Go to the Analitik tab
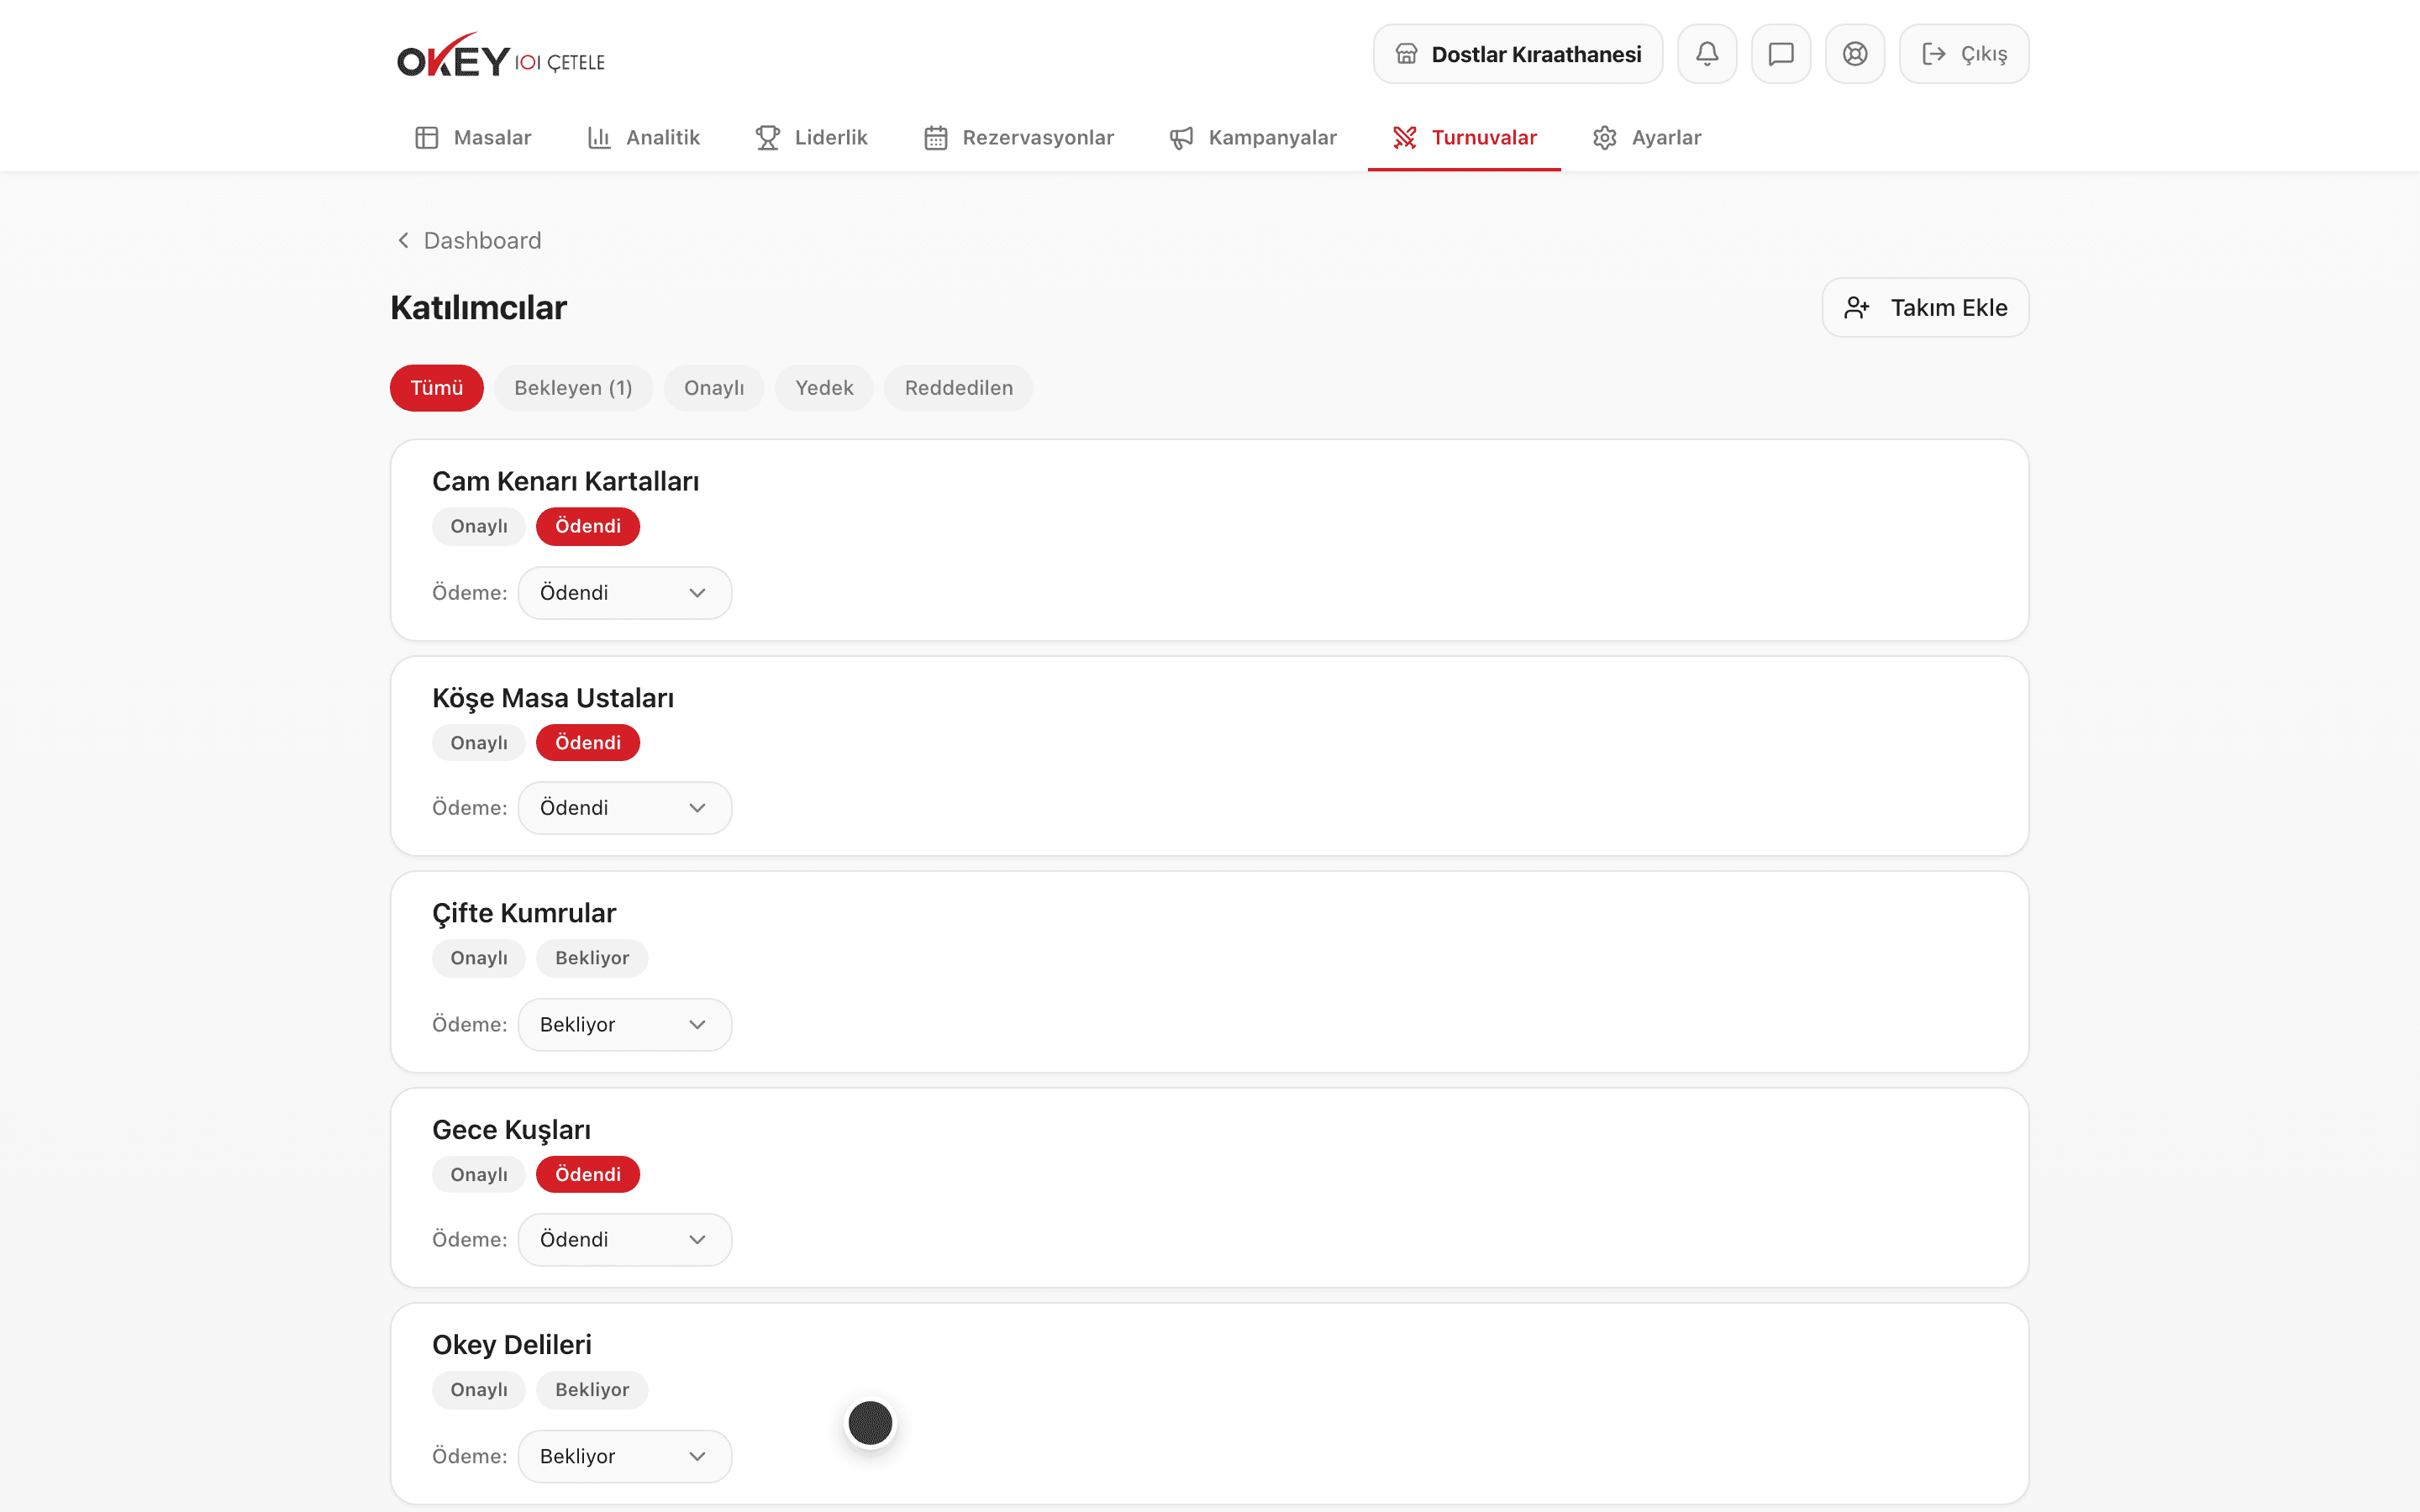This screenshot has height=1512, width=2420. click(643, 137)
